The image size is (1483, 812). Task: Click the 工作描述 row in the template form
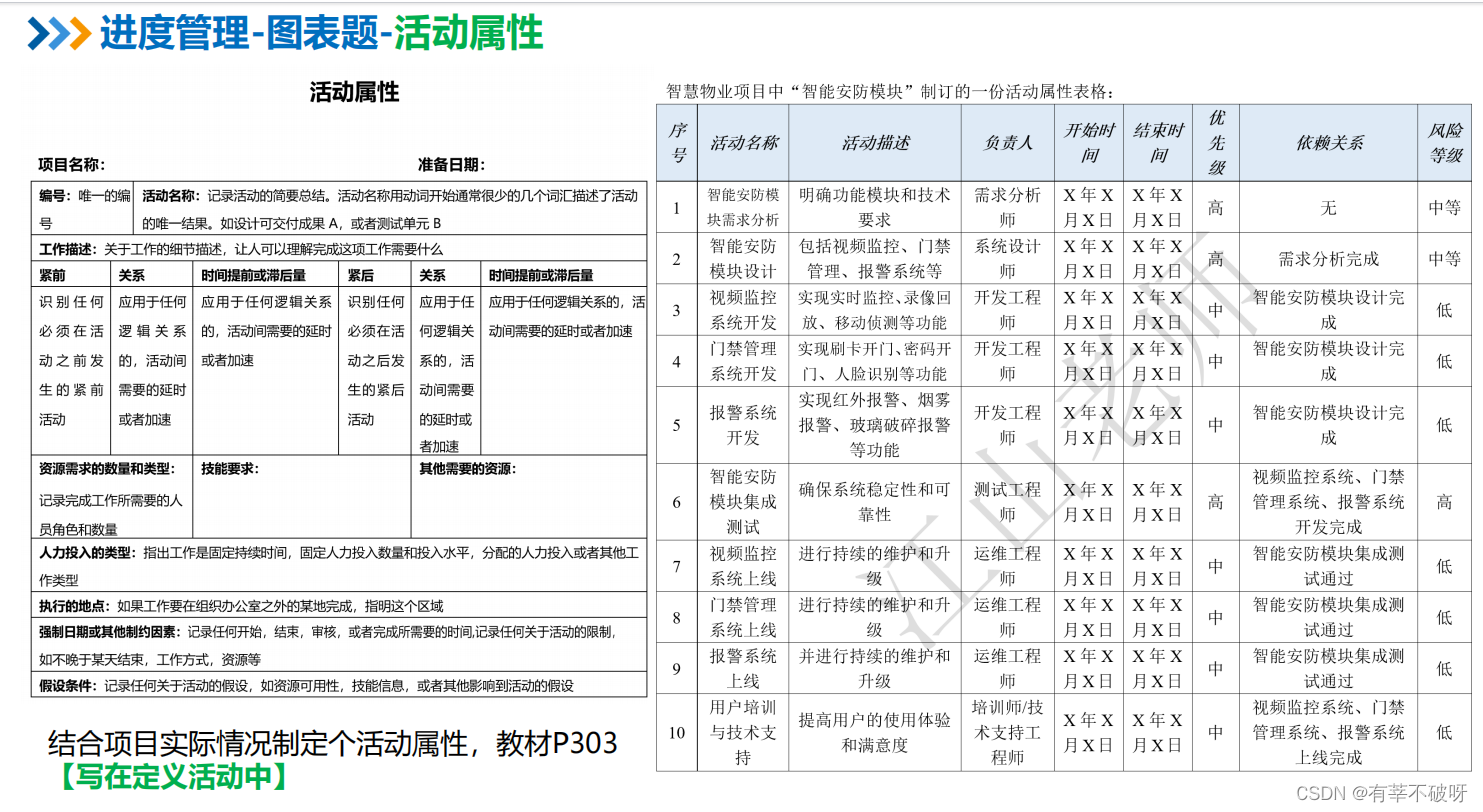(x=339, y=249)
